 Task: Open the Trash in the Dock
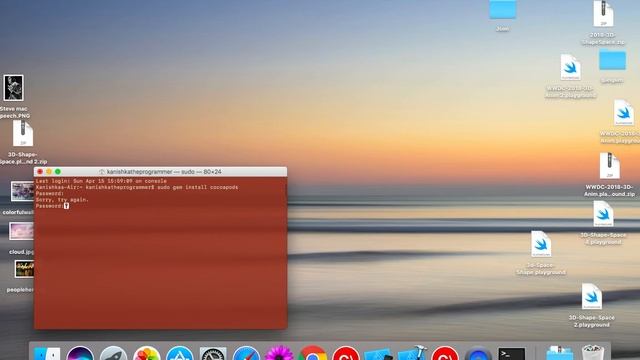pyautogui.click(x=593, y=353)
